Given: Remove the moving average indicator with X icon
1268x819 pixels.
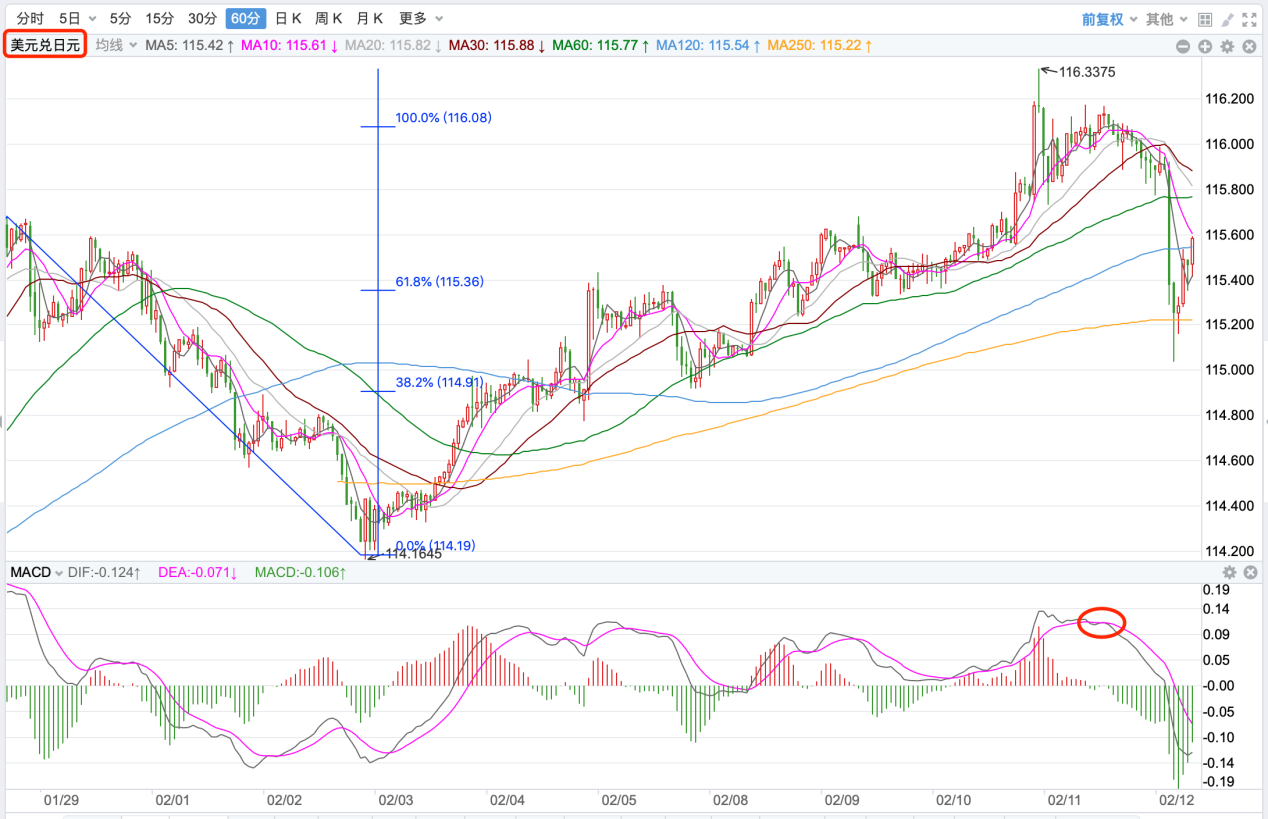Looking at the screenshot, I should (1249, 46).
